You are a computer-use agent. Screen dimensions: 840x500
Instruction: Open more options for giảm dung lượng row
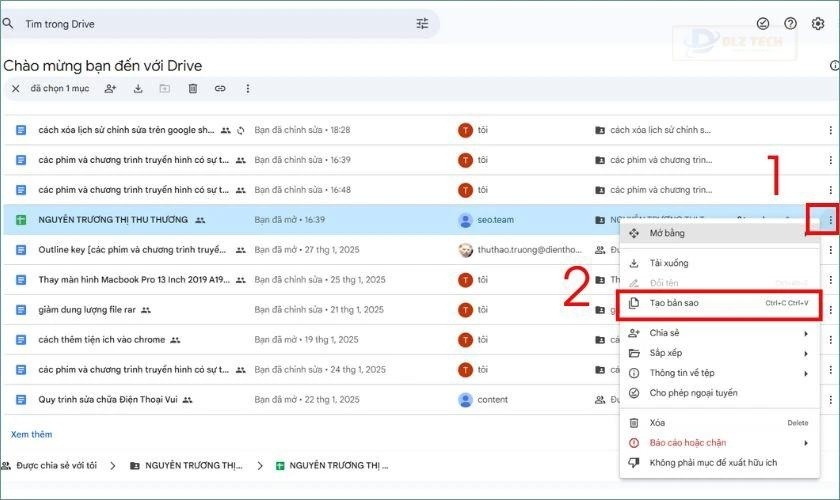click(830, 310)
